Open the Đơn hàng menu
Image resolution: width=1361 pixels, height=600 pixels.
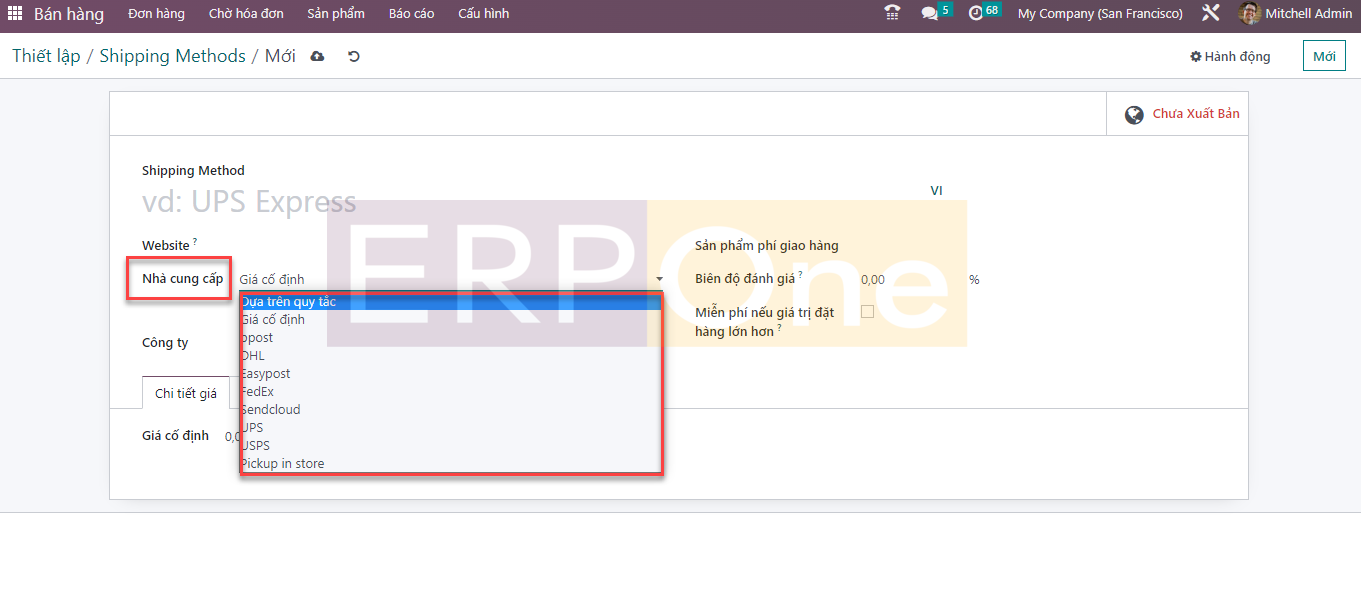coord(156,14)
